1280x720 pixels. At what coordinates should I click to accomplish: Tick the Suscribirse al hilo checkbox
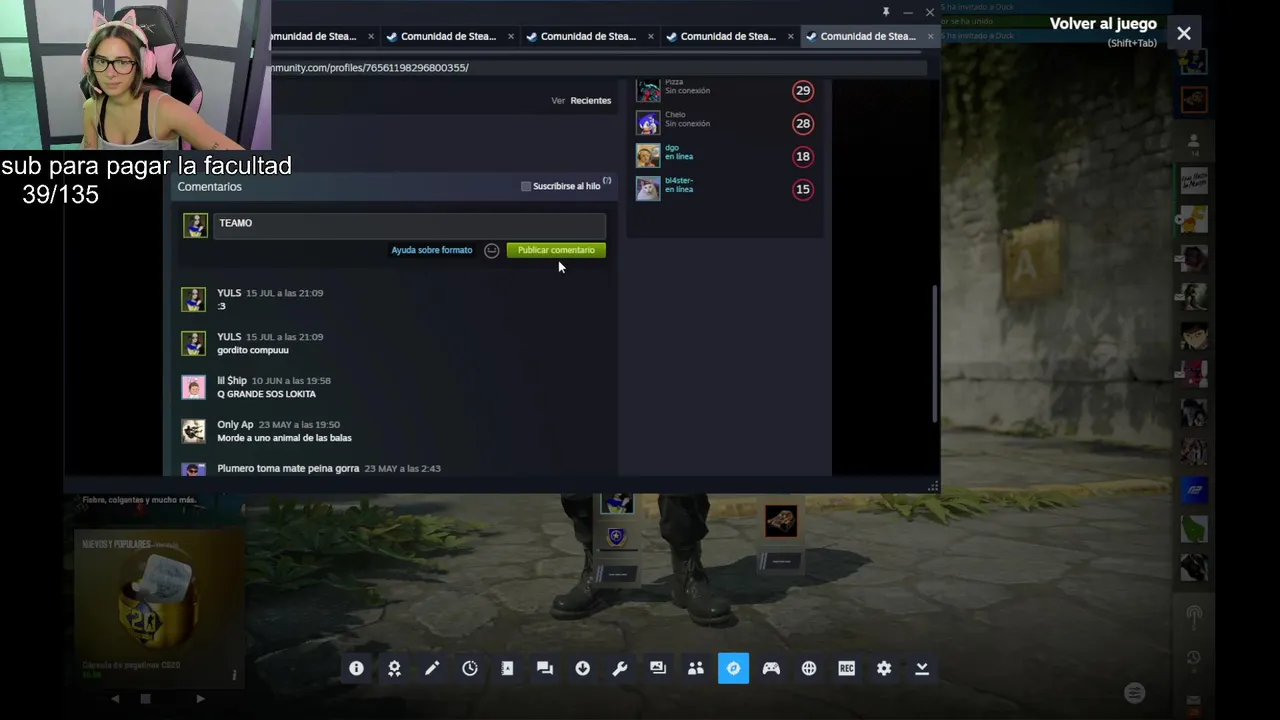526,186
